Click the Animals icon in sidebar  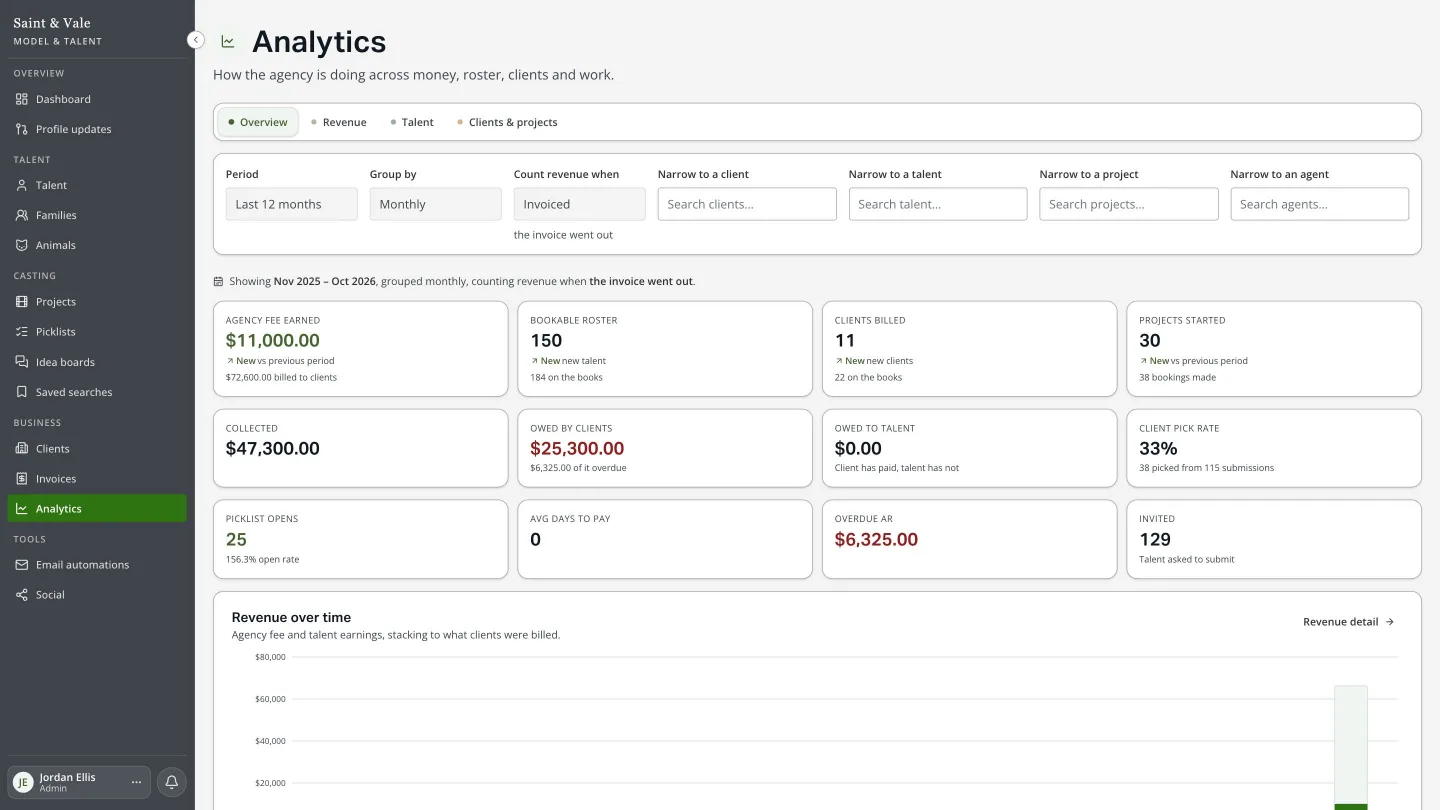[22, 245]
